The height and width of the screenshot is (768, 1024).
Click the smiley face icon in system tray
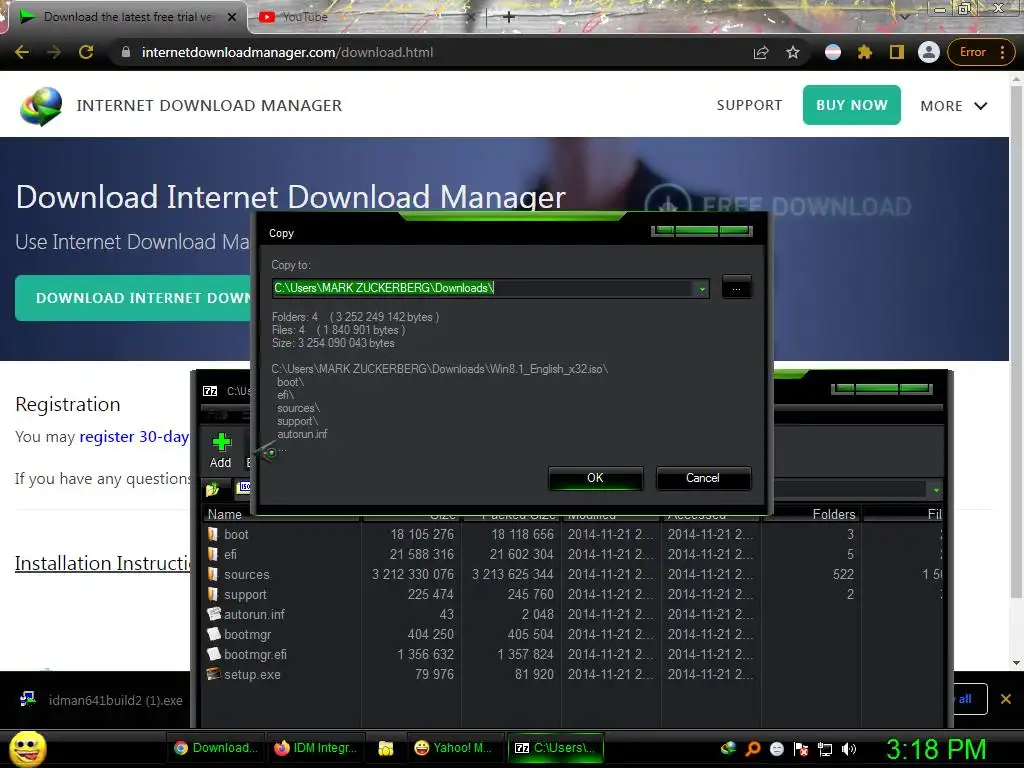777,748
